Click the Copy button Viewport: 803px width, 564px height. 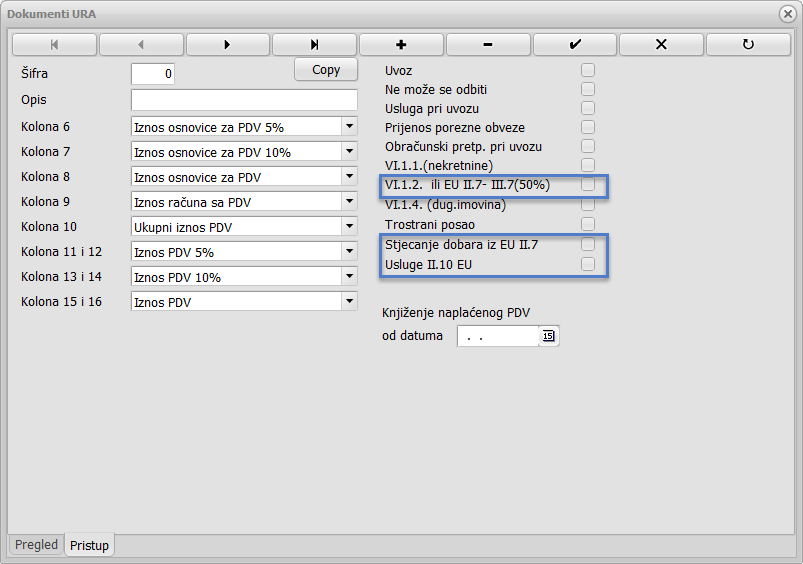[x=326, y=70]
